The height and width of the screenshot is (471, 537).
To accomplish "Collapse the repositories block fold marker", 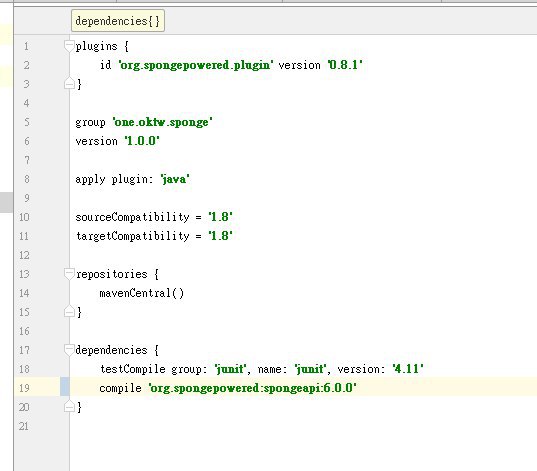I will tap(69, 274).
